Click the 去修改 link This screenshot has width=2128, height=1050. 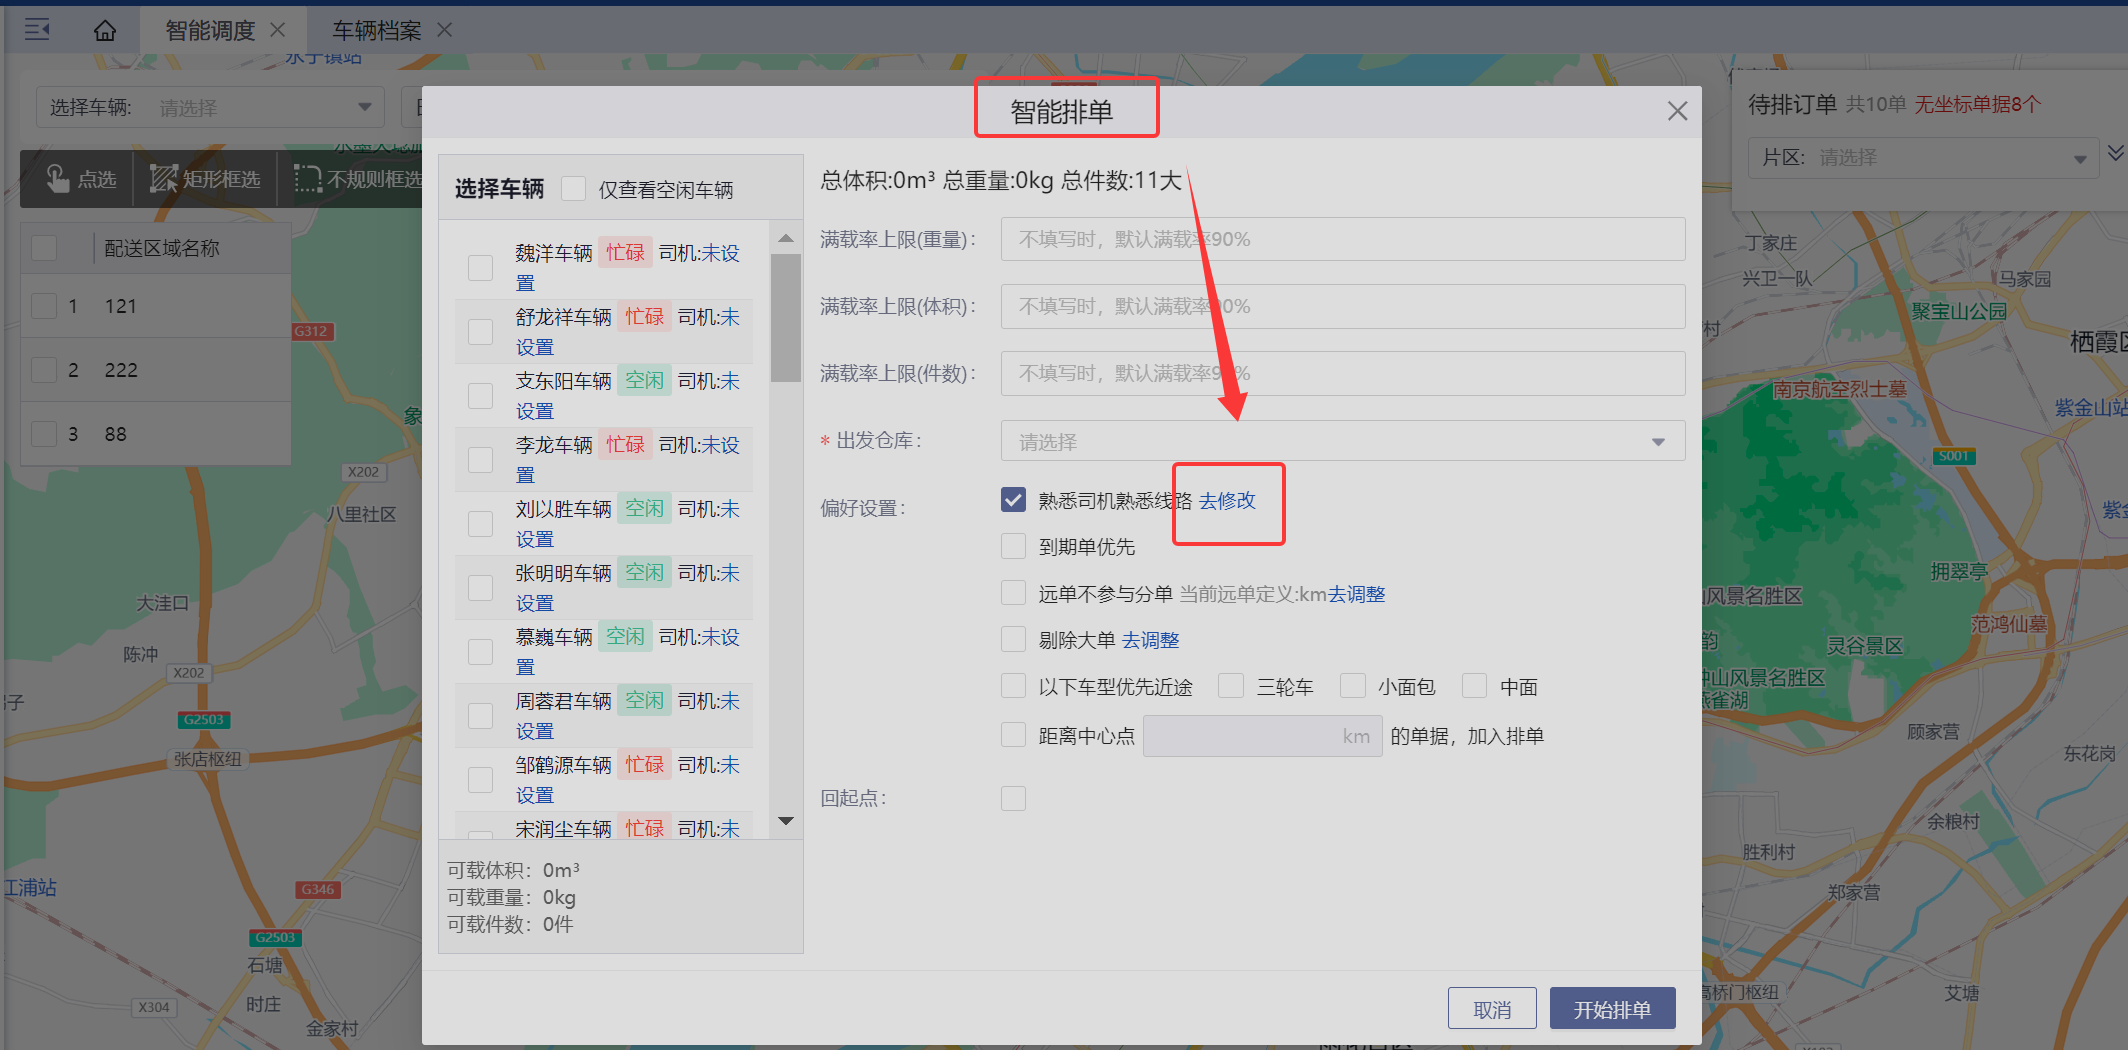[1227, 500]
